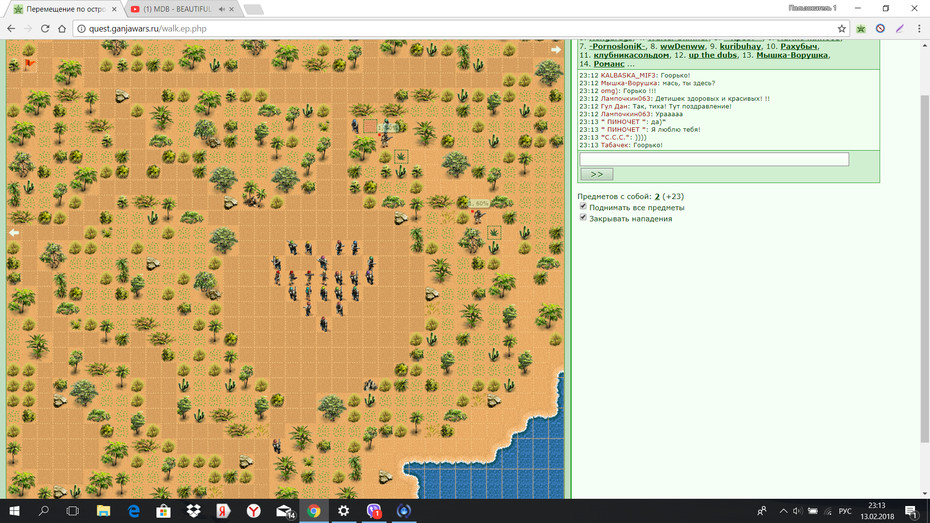
Task: Open player link Романс
Action: pyautogui.click(x=609, y=64)
